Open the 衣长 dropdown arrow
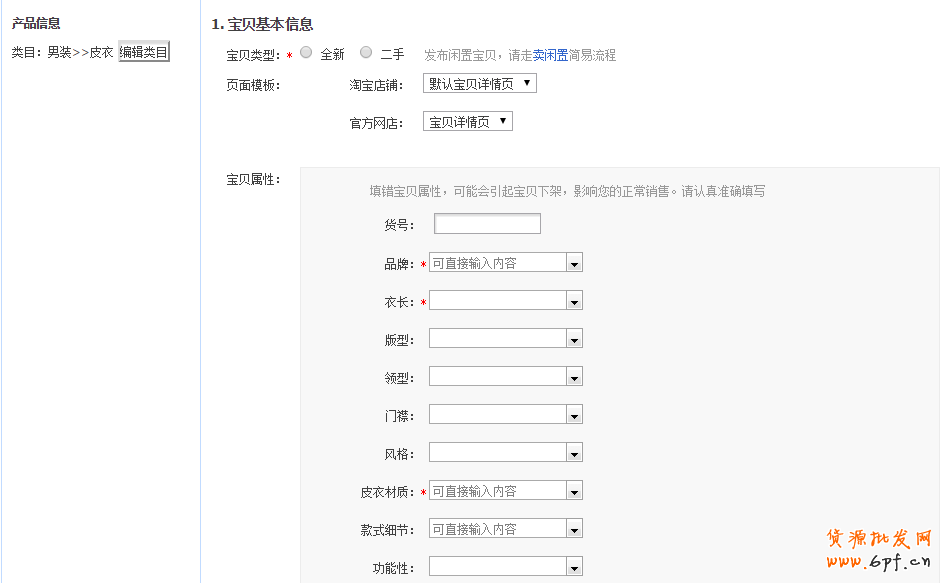Image resolution: width=941 pixels, height=583 pixels. click(574, 301)
